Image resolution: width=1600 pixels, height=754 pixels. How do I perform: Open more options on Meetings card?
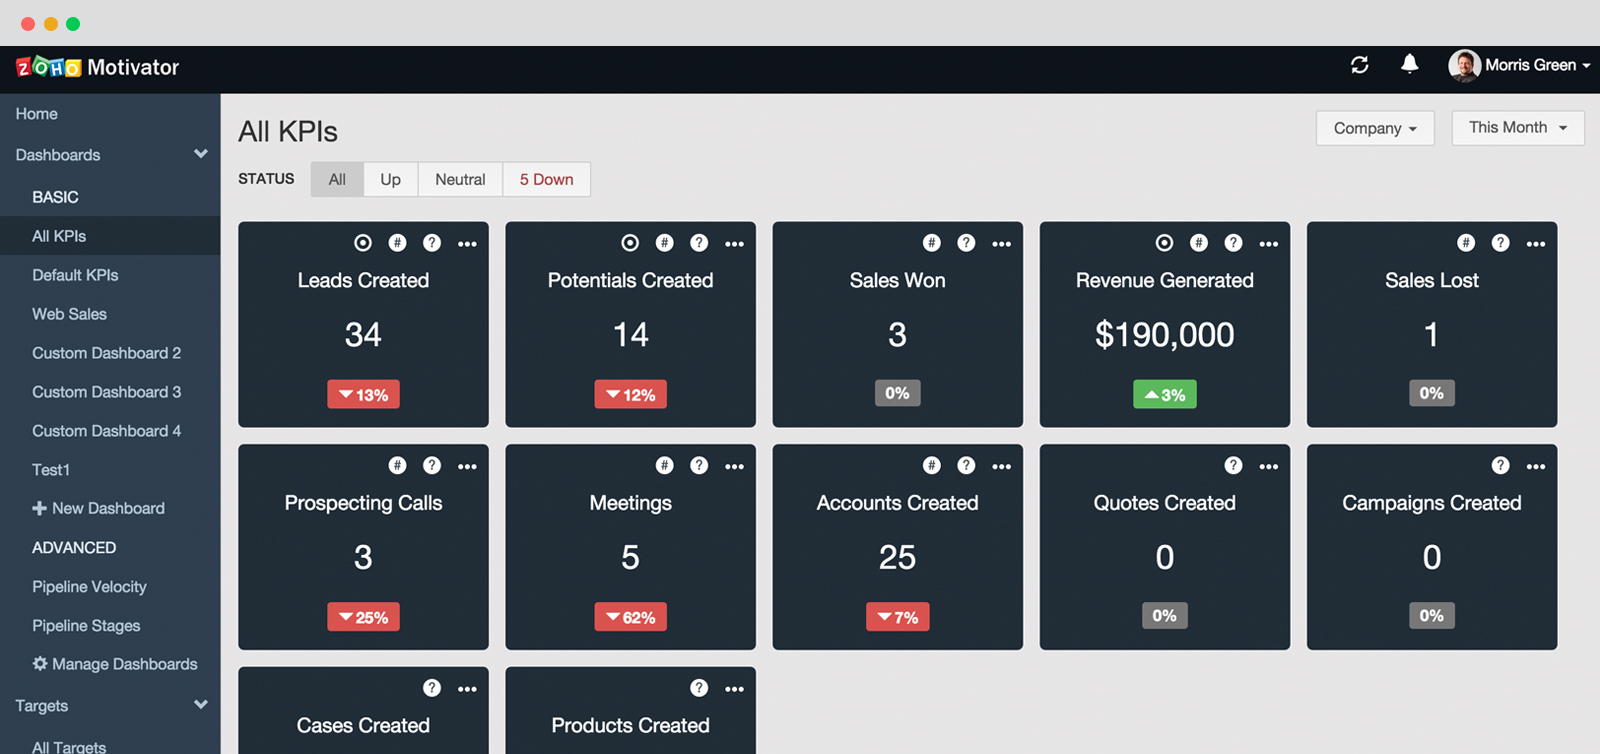734,467
